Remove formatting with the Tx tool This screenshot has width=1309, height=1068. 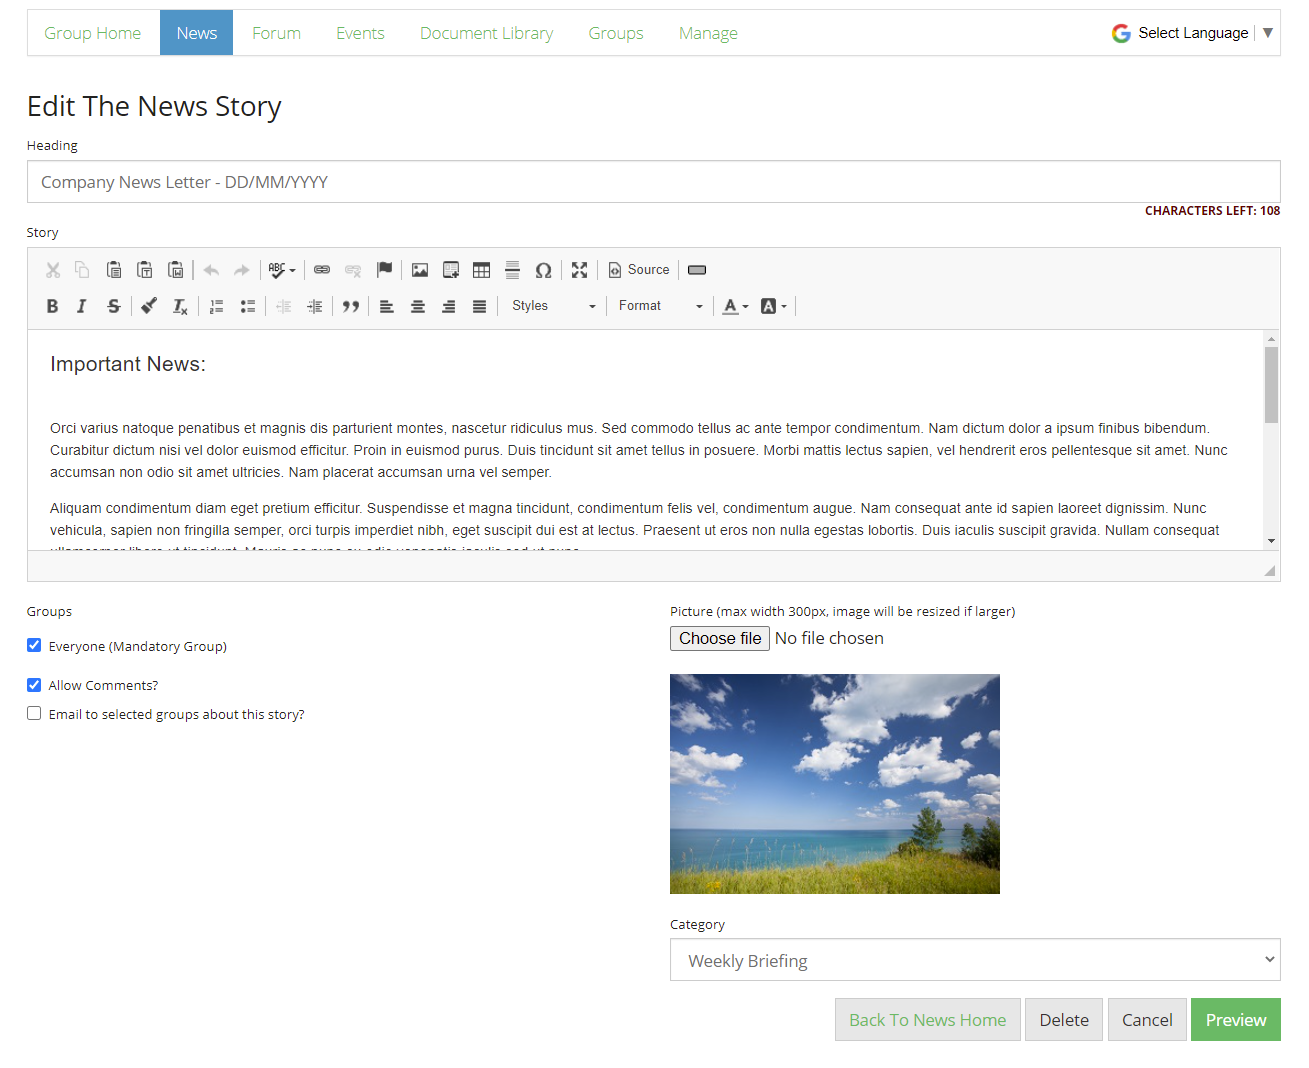pyautogui.click(x=180, y=306)
